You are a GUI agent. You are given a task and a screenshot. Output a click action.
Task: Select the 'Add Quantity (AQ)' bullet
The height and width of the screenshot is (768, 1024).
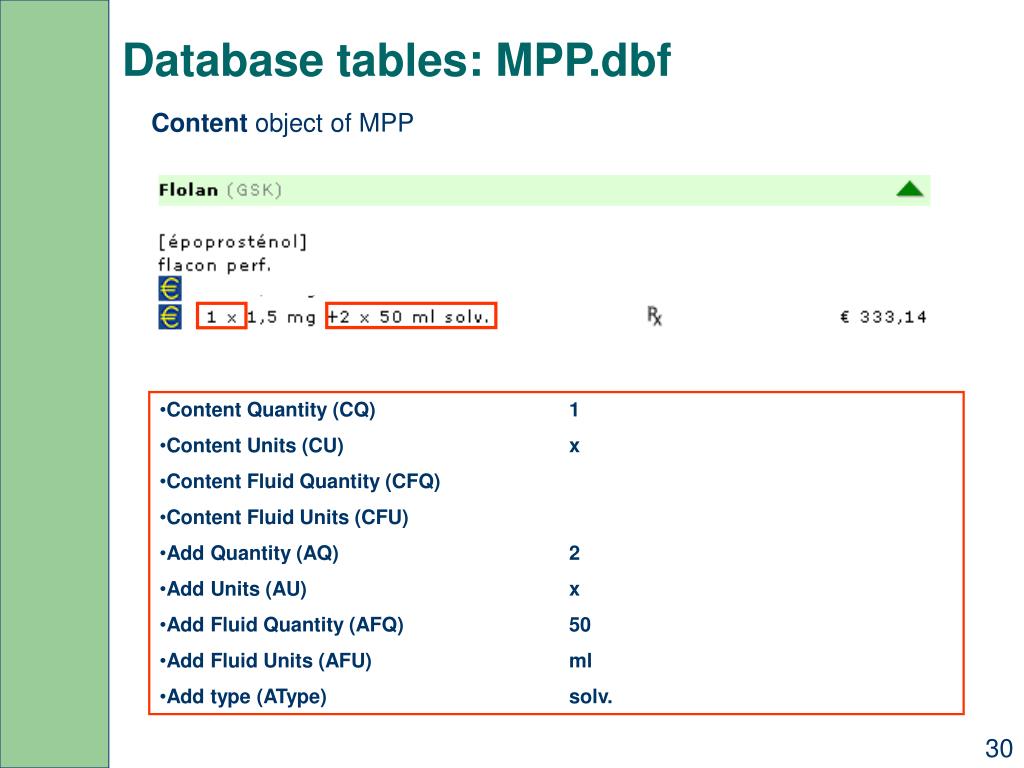click(x=250, y=553)
